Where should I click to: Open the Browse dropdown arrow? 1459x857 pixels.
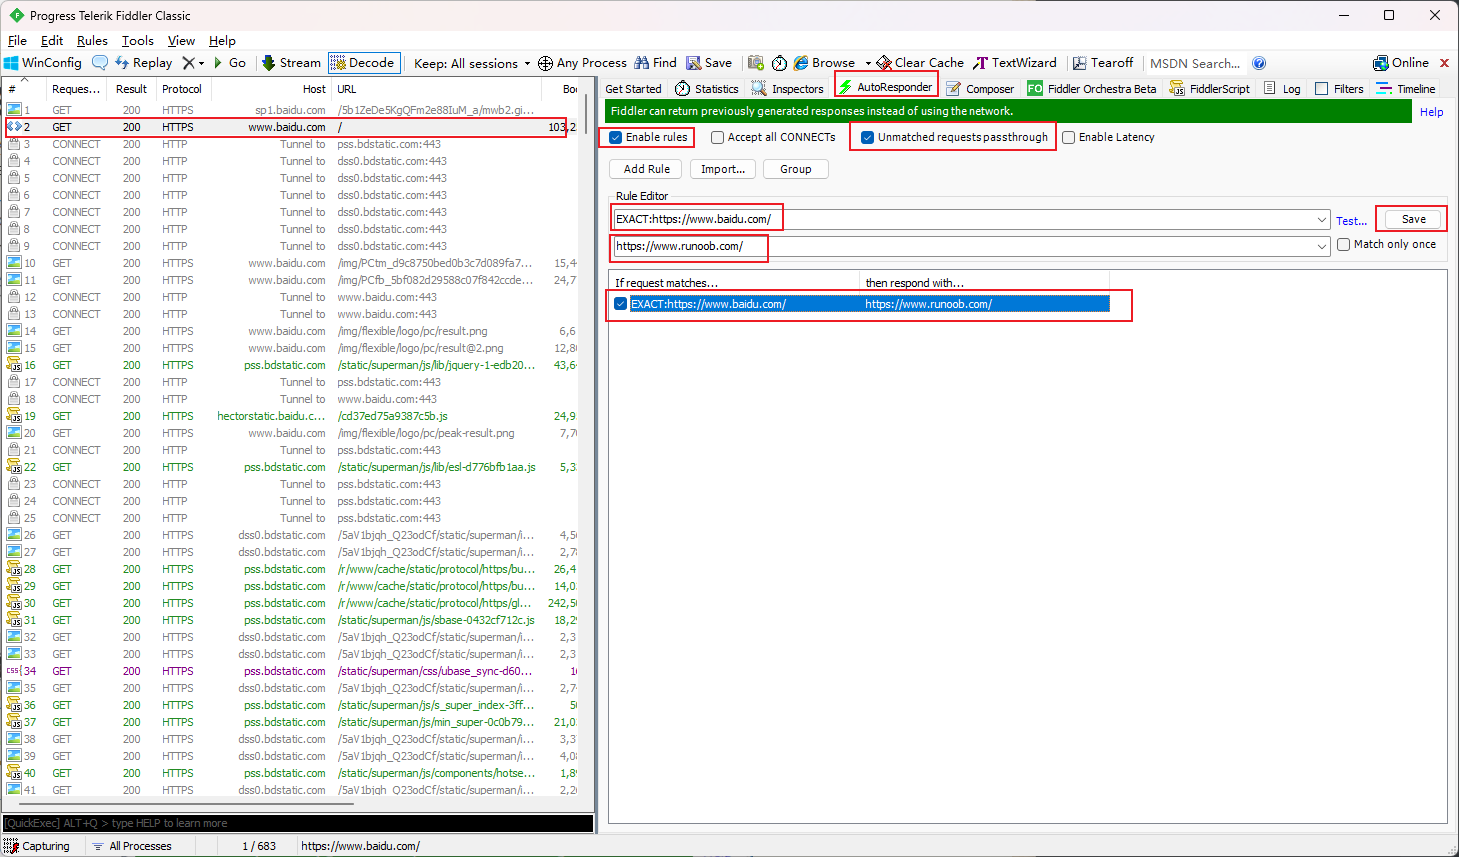click(x=867, y=63)
